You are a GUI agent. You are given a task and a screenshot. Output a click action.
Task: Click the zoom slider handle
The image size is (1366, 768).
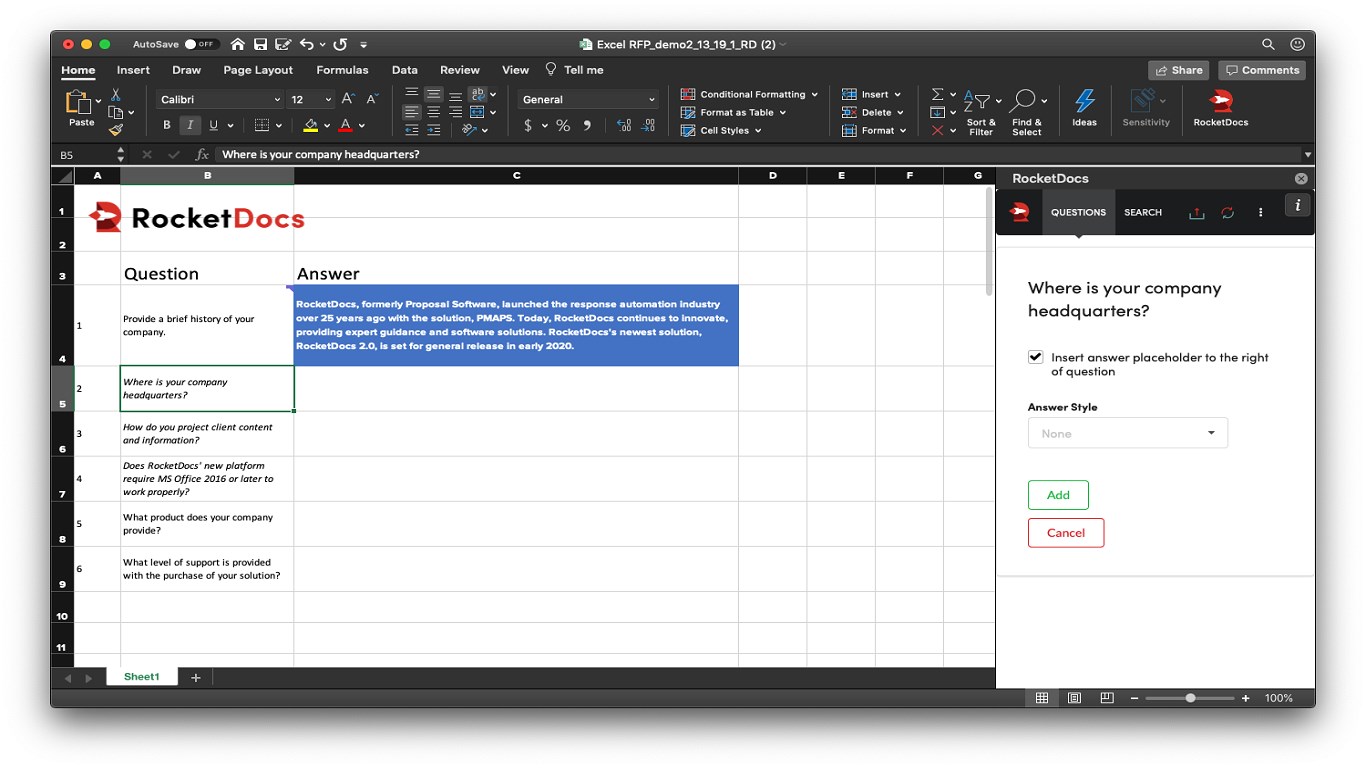pyautogui.click(x=1190, y=698)
